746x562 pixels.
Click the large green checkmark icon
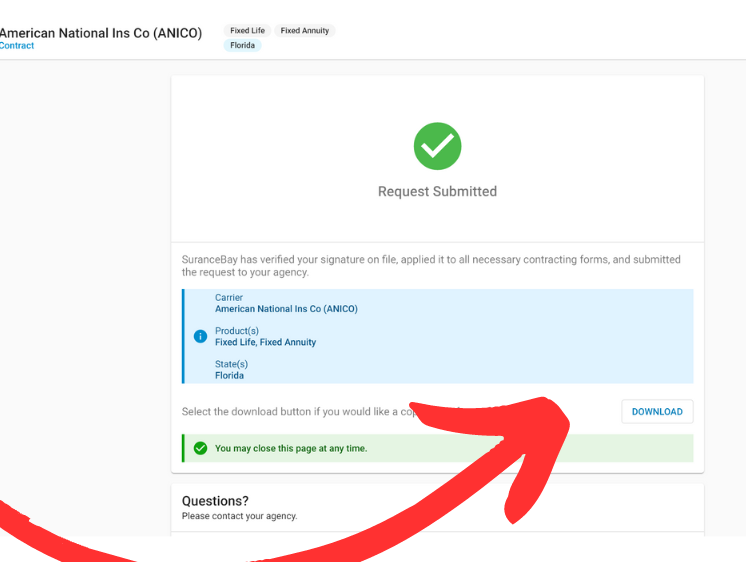point(437,146)
